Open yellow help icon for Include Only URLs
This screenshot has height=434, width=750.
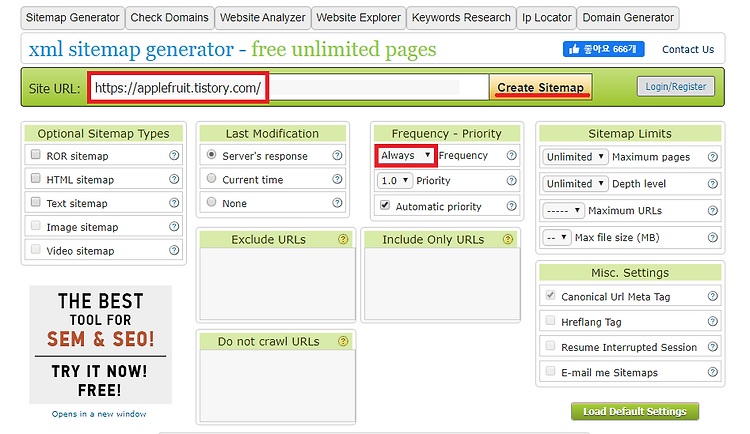[508, 239]
